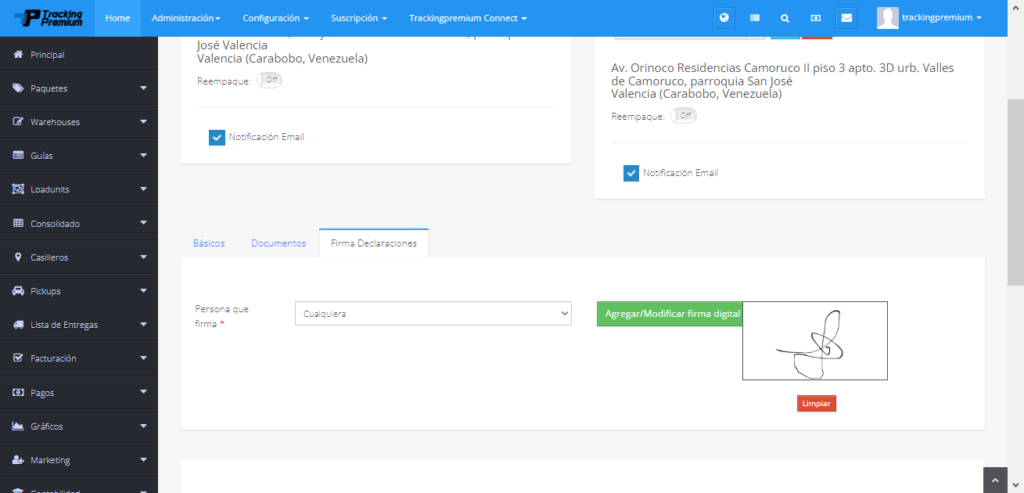Open the Home menu item

[x=118, y=18]
